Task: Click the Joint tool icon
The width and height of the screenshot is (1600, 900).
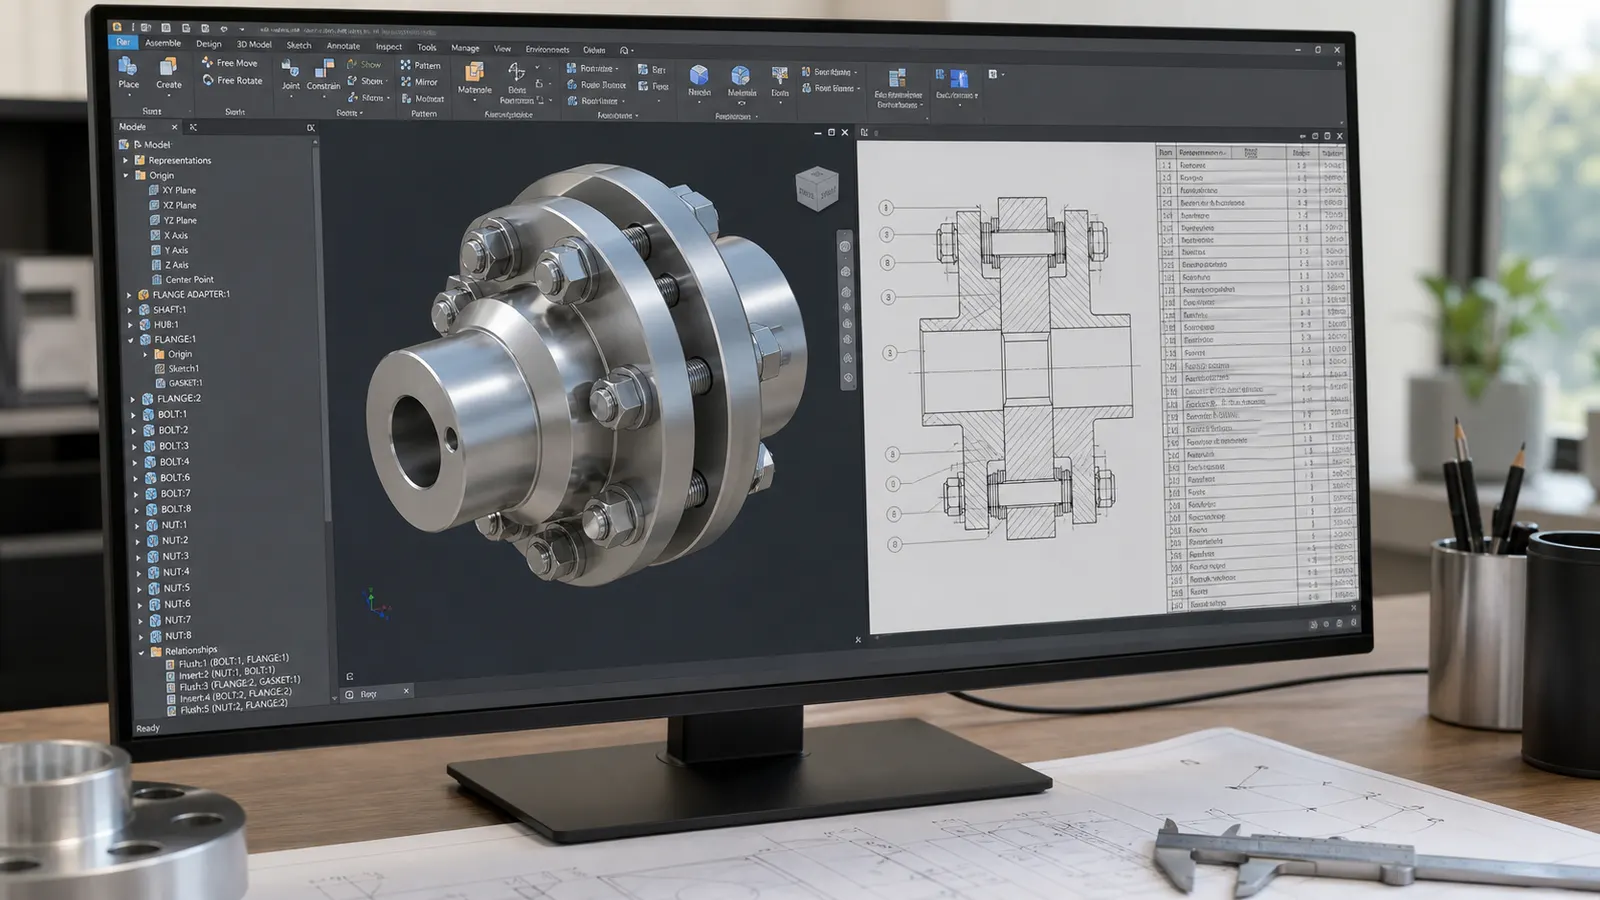Action: (x=290, y=69)
